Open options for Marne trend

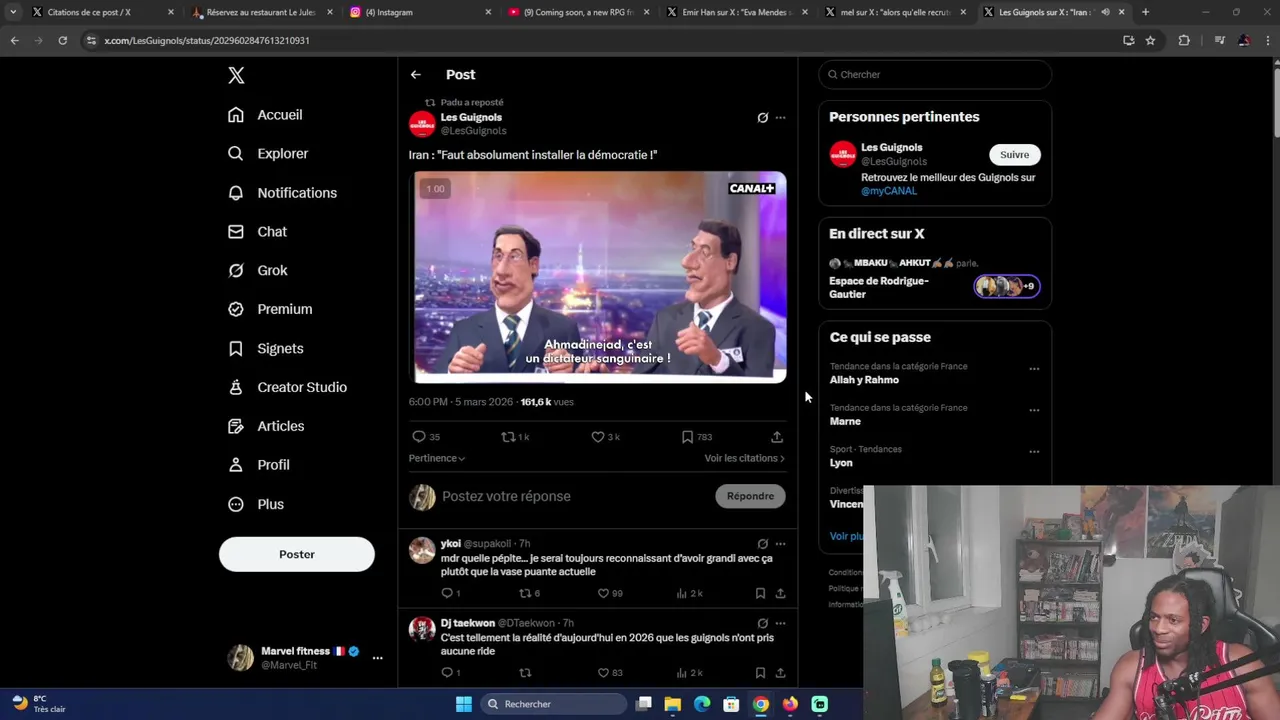coord(1034,410)
